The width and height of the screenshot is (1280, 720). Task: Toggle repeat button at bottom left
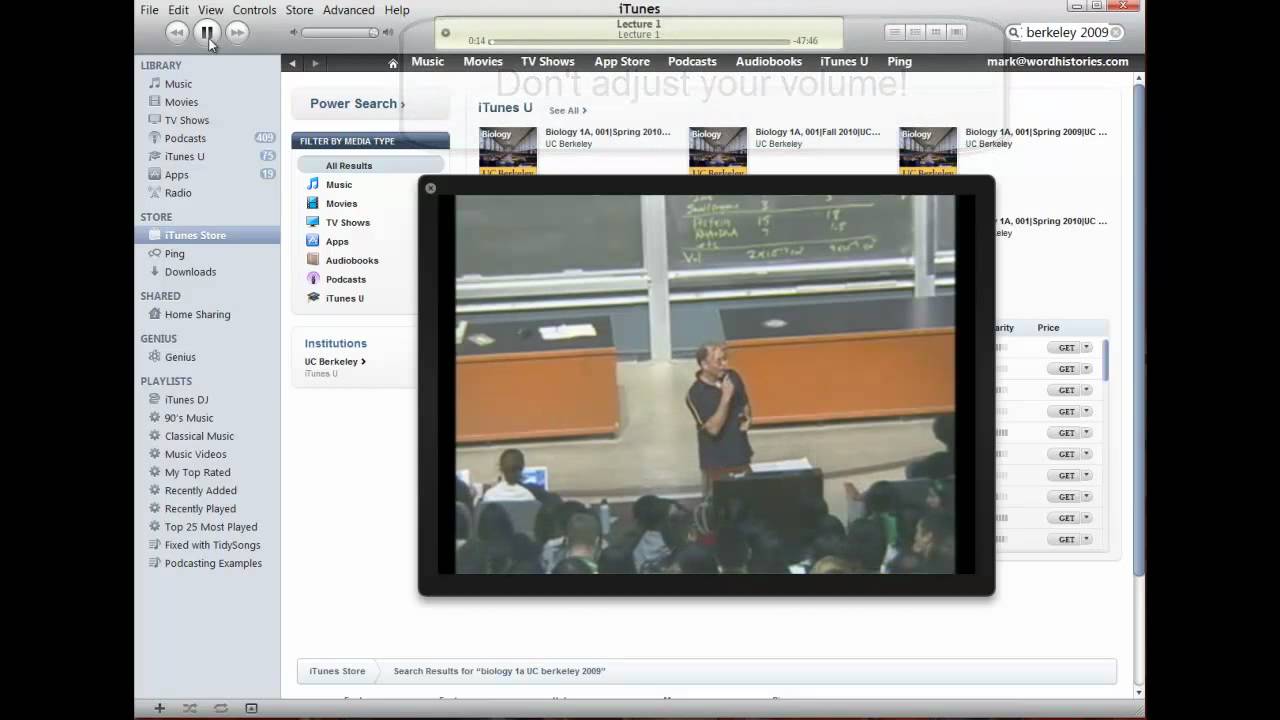(221, 708)
